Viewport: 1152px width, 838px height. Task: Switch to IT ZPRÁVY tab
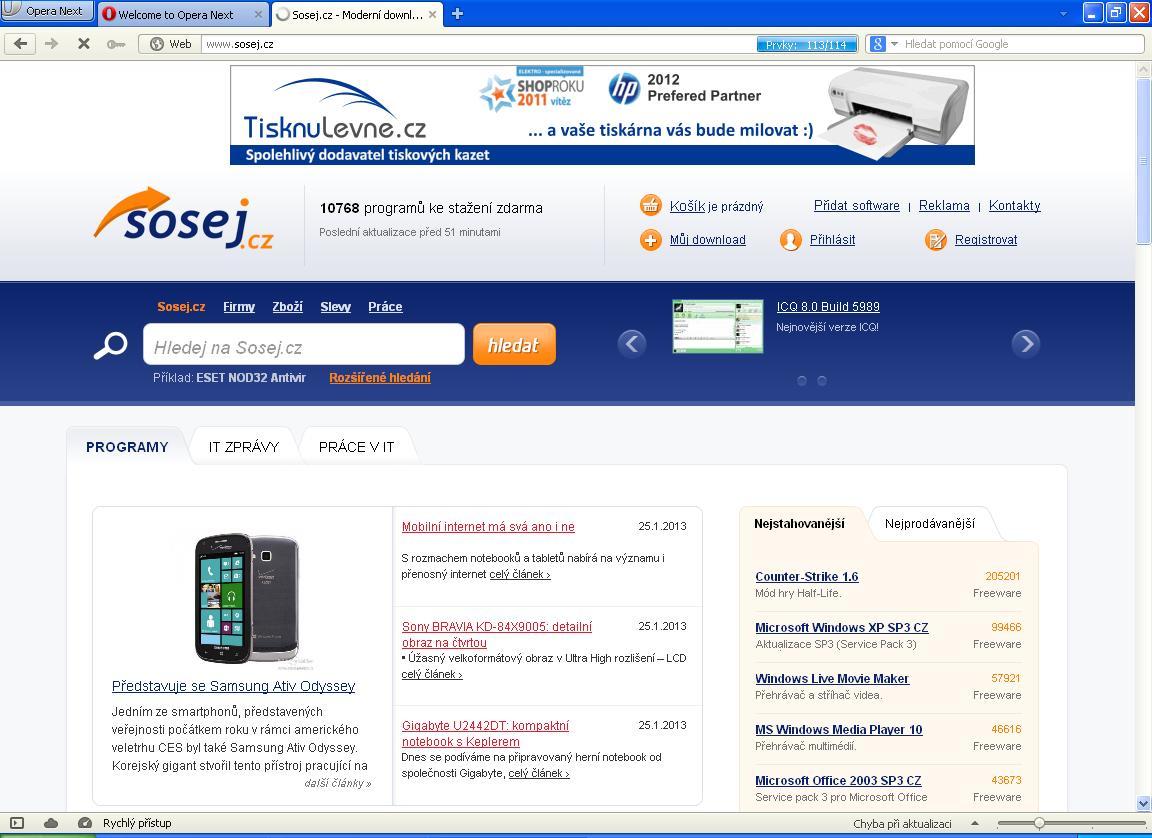point(244,447)
